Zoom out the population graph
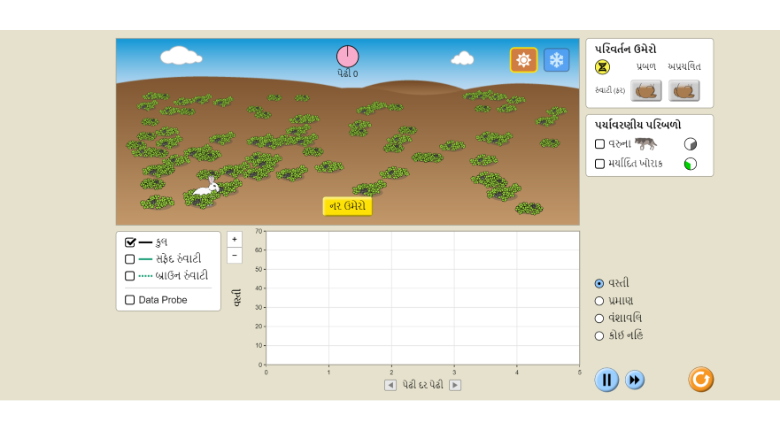 [x=234, y=255]
